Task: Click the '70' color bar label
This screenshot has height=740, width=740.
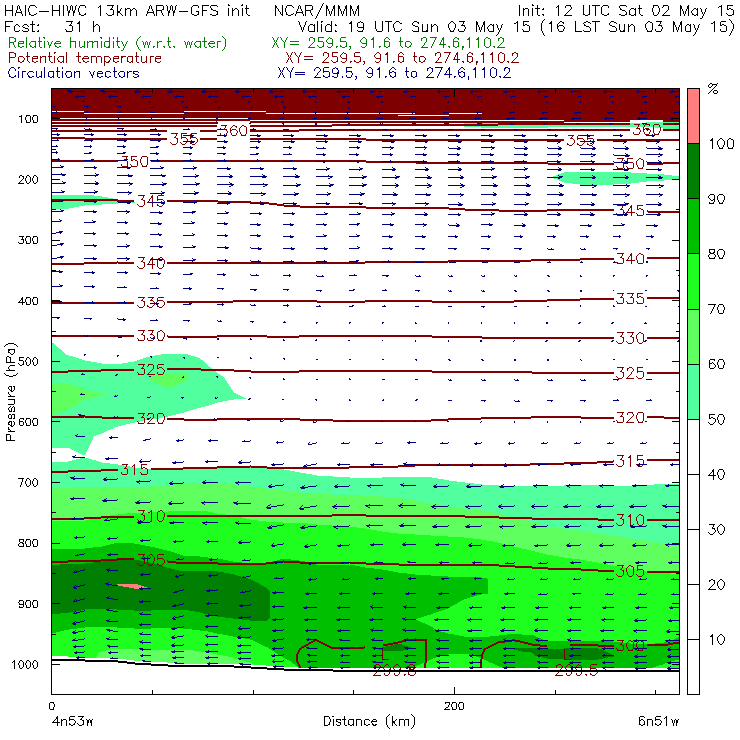Action: 716,309
